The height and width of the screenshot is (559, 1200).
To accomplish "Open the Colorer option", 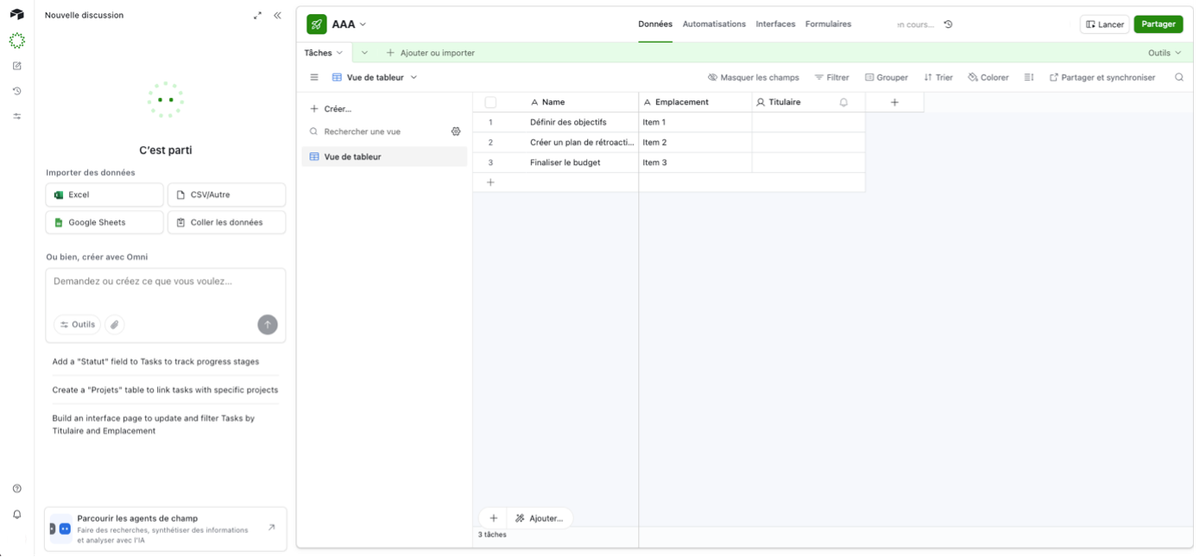I will pos(988,77).
